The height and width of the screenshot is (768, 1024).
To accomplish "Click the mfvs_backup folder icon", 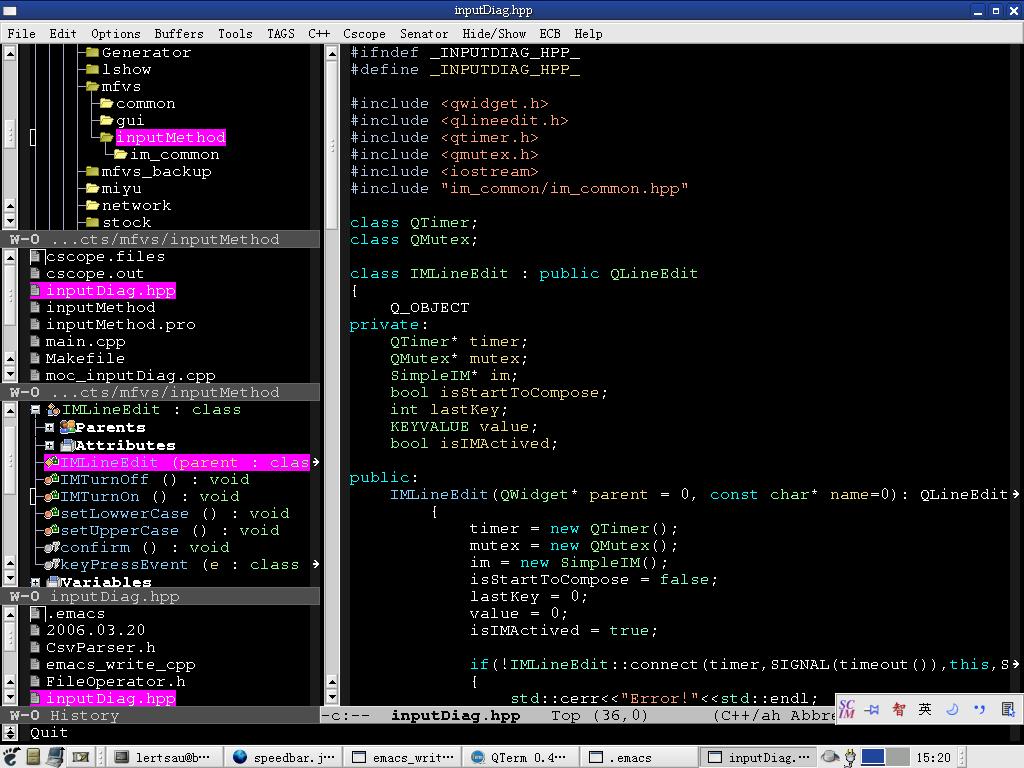I will [92, 171].
